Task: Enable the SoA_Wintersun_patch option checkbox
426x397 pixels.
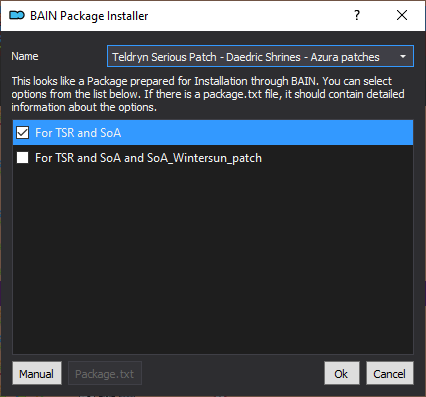Action: (x=23, y=158)
